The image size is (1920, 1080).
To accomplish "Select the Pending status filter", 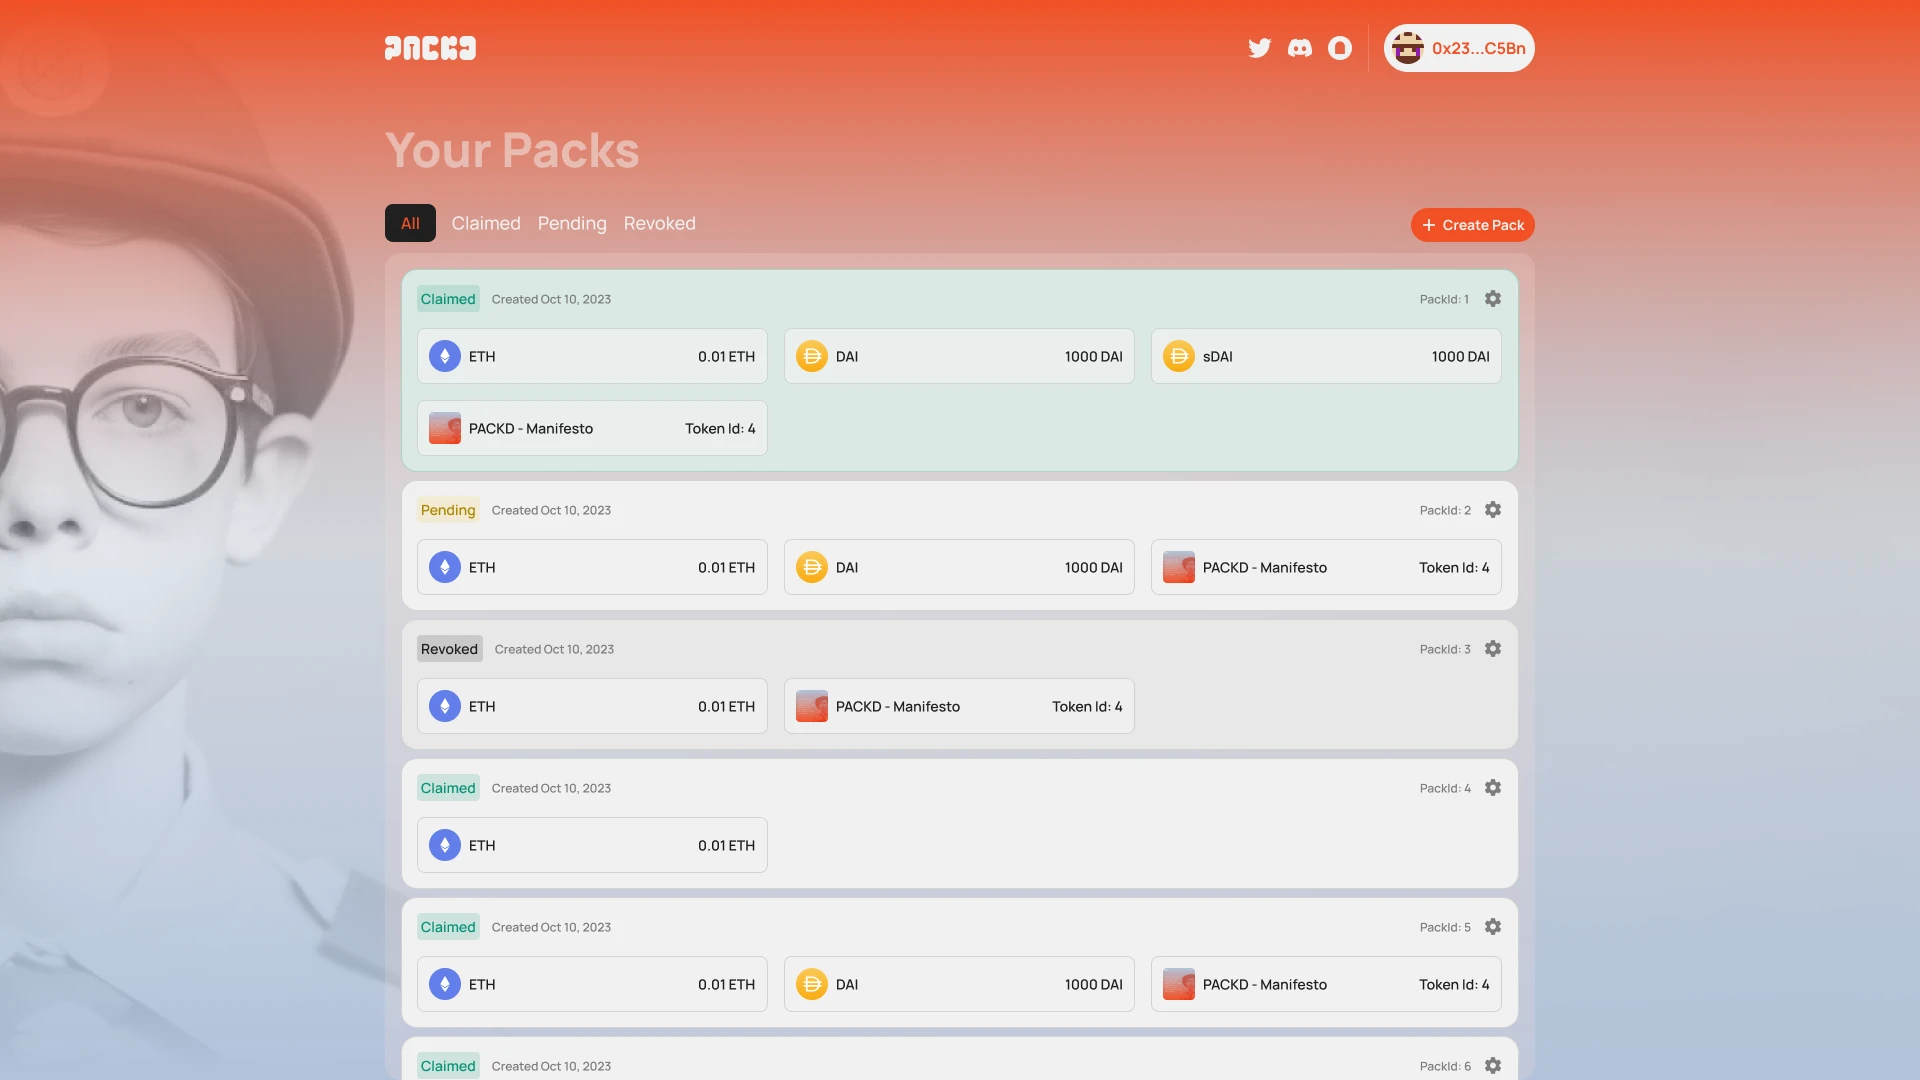I will [x=571, y=222].
